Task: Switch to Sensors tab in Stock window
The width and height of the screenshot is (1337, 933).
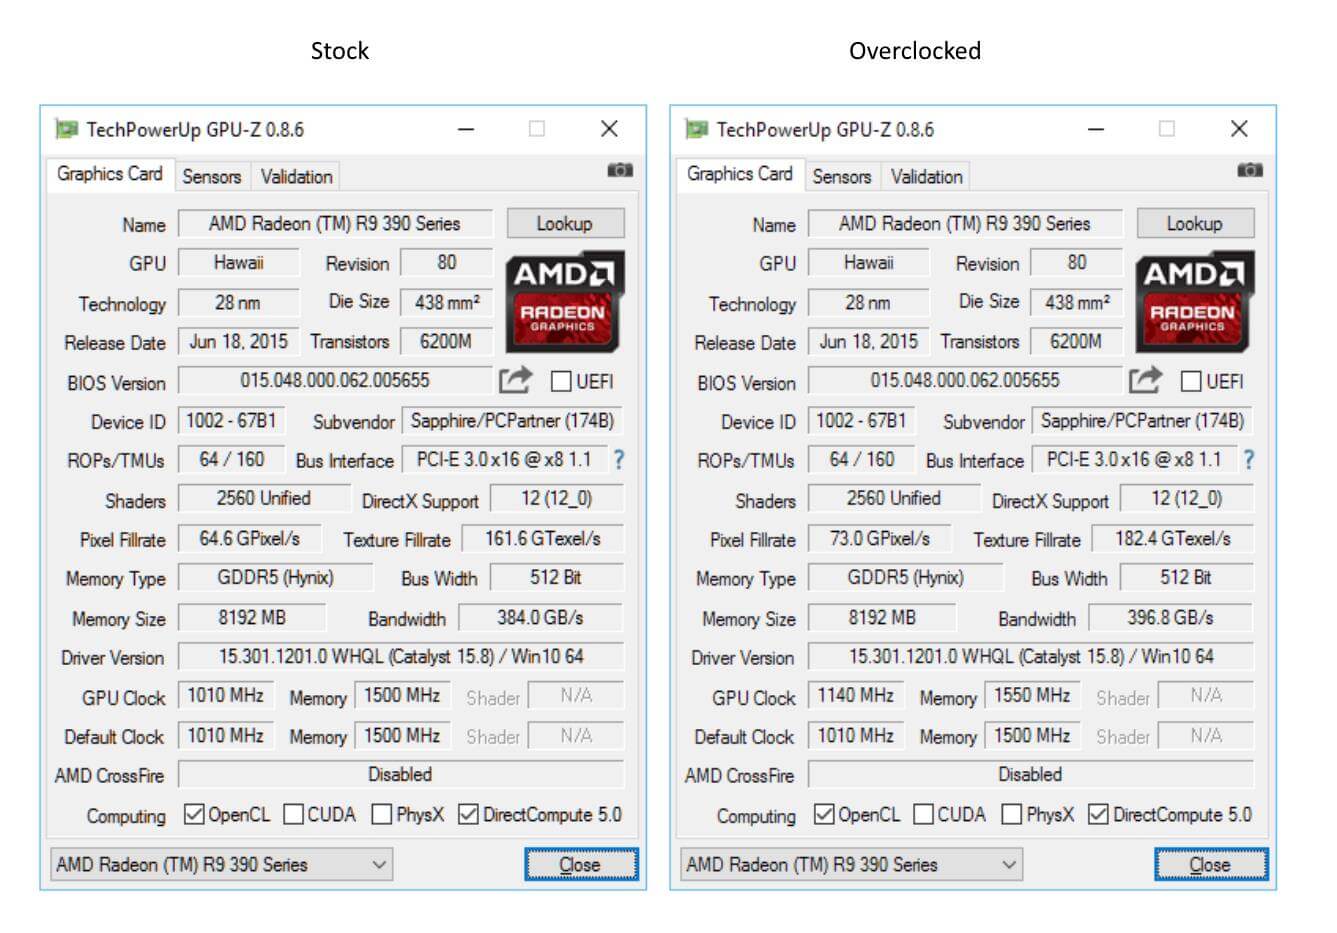Action: [211, 177]
